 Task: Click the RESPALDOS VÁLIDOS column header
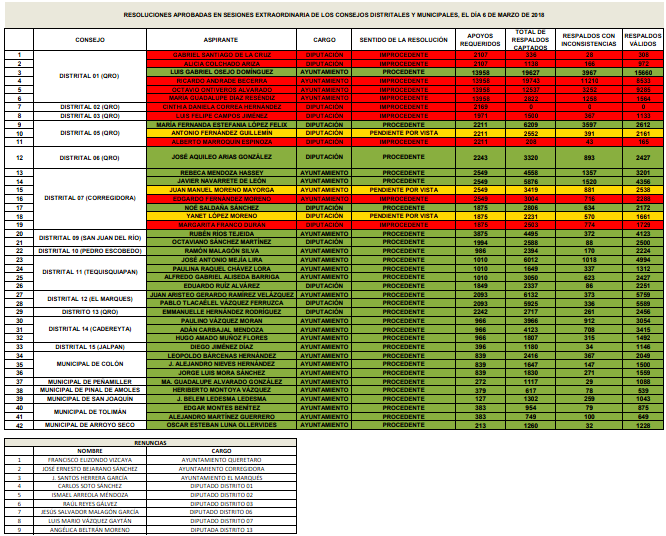point(643,39)
